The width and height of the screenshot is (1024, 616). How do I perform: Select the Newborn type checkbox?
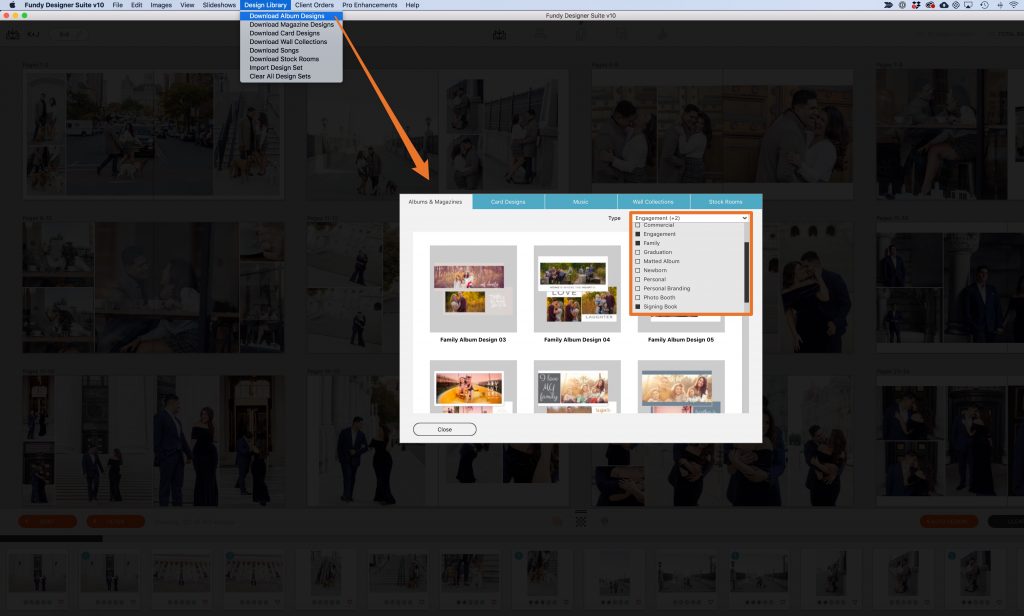pyautogui.click(x=638, y=270)
